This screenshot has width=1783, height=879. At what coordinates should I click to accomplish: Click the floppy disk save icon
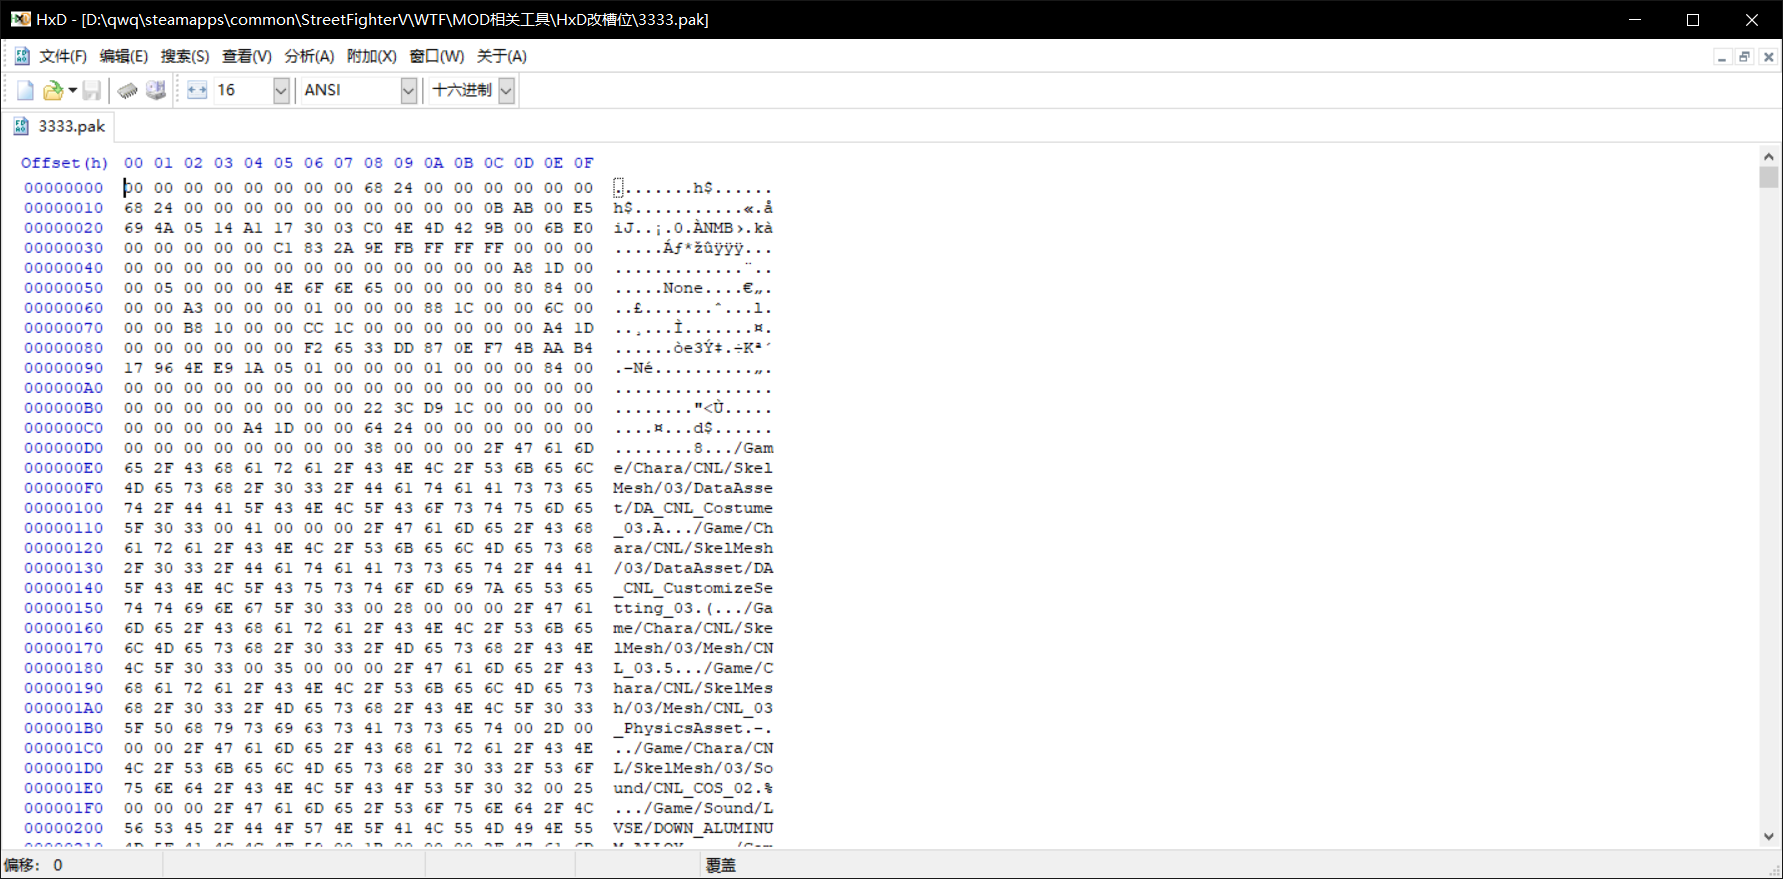(91, 91)
